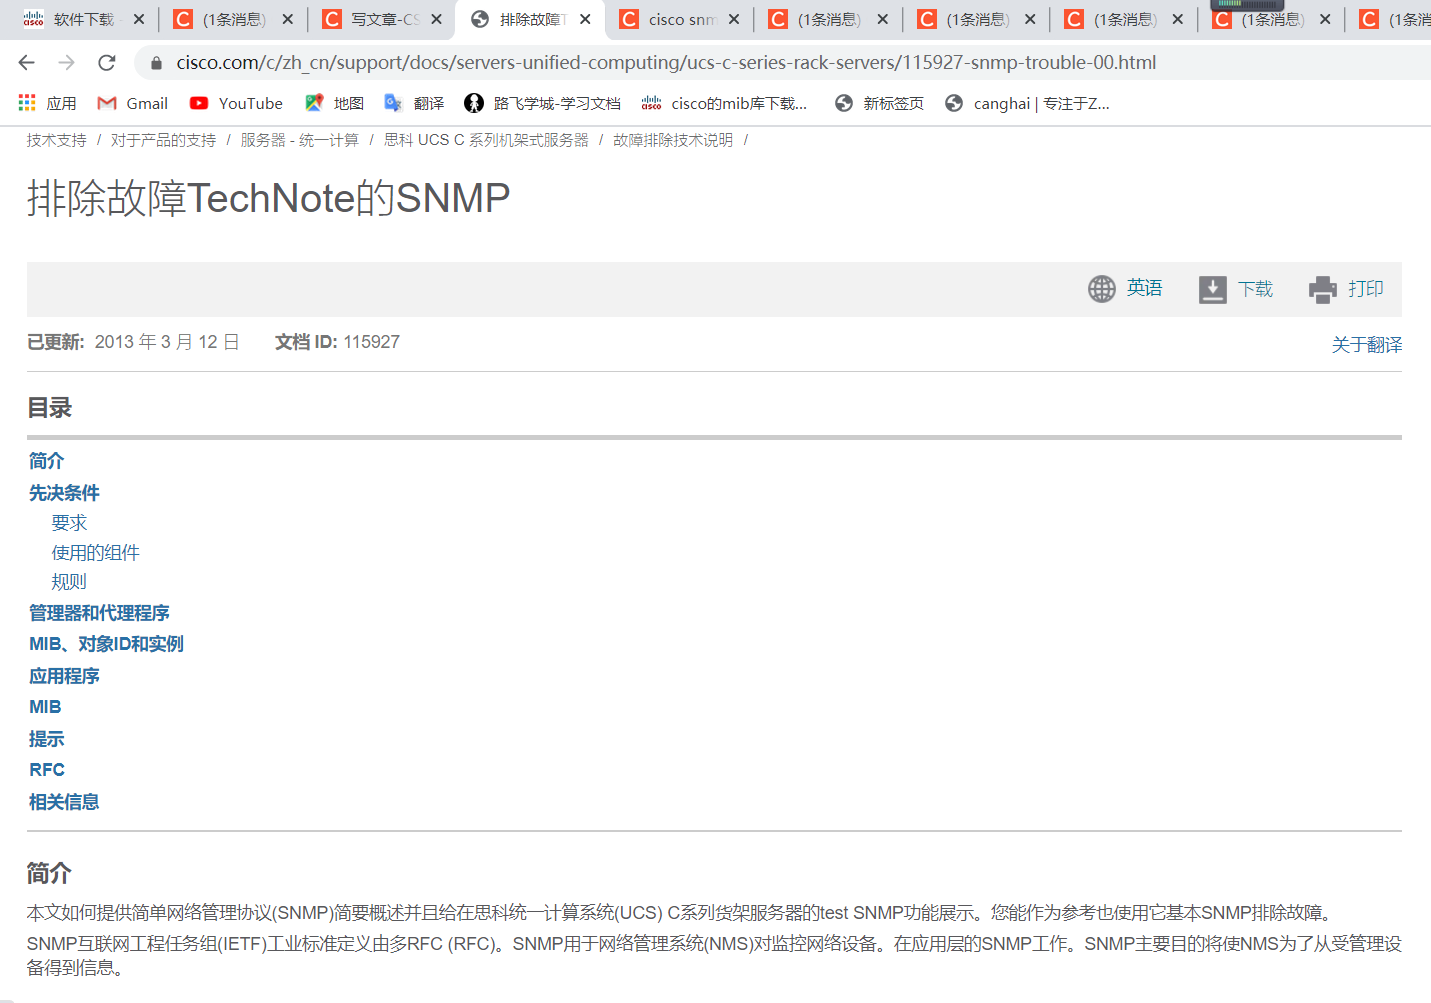Open the 路飞学城-学习文档 bookmark
This screenshot has width=1431, height=1003.
coord(545,102)
